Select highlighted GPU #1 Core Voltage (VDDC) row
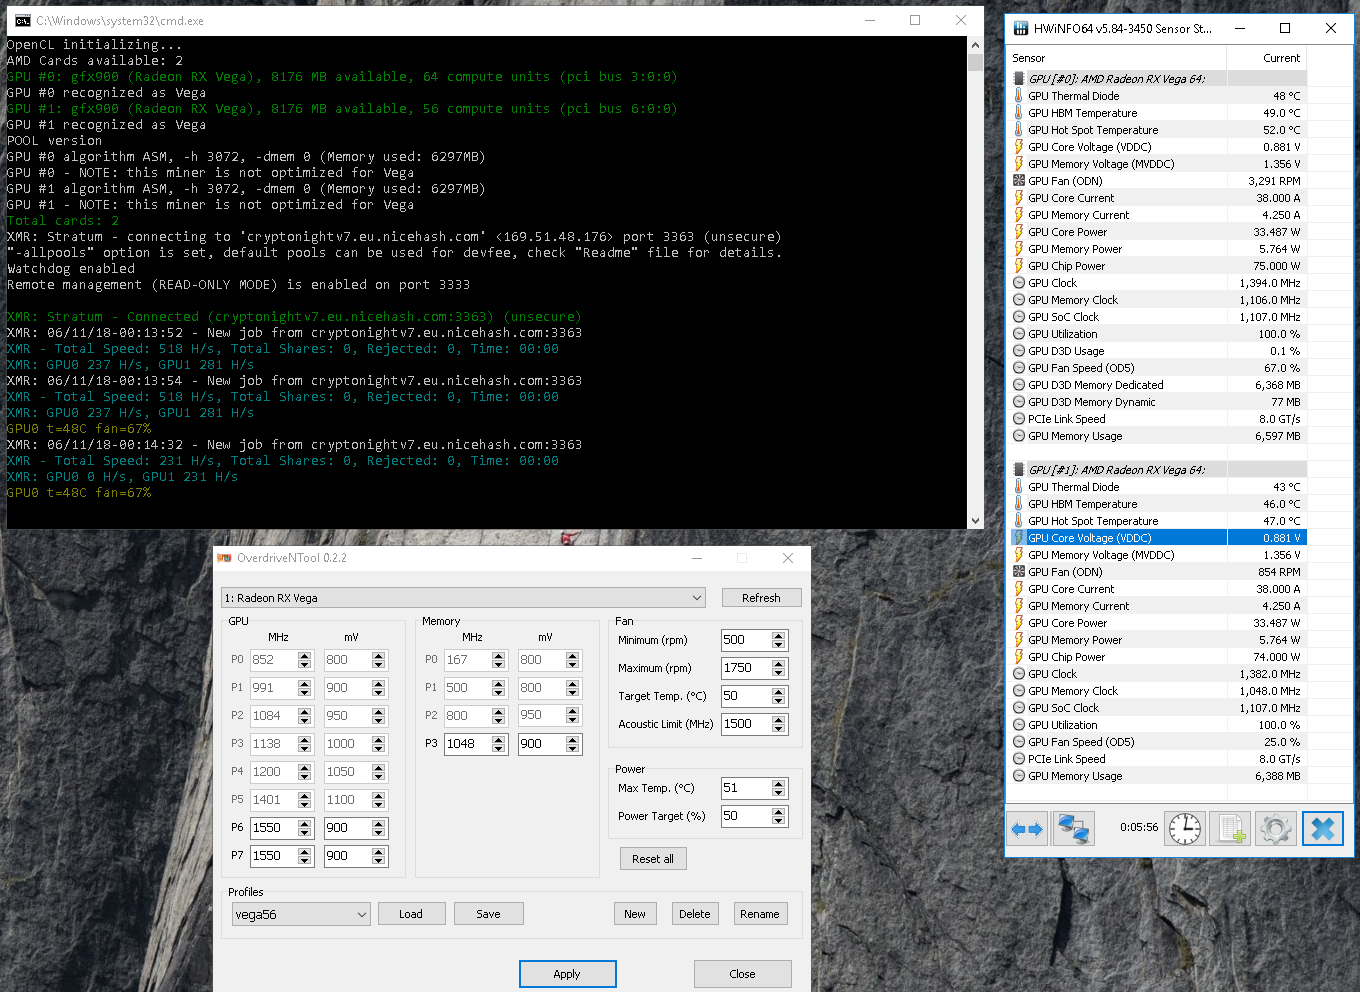Viewport: 1360px width, 992px height. click(x=1158, y=538)
